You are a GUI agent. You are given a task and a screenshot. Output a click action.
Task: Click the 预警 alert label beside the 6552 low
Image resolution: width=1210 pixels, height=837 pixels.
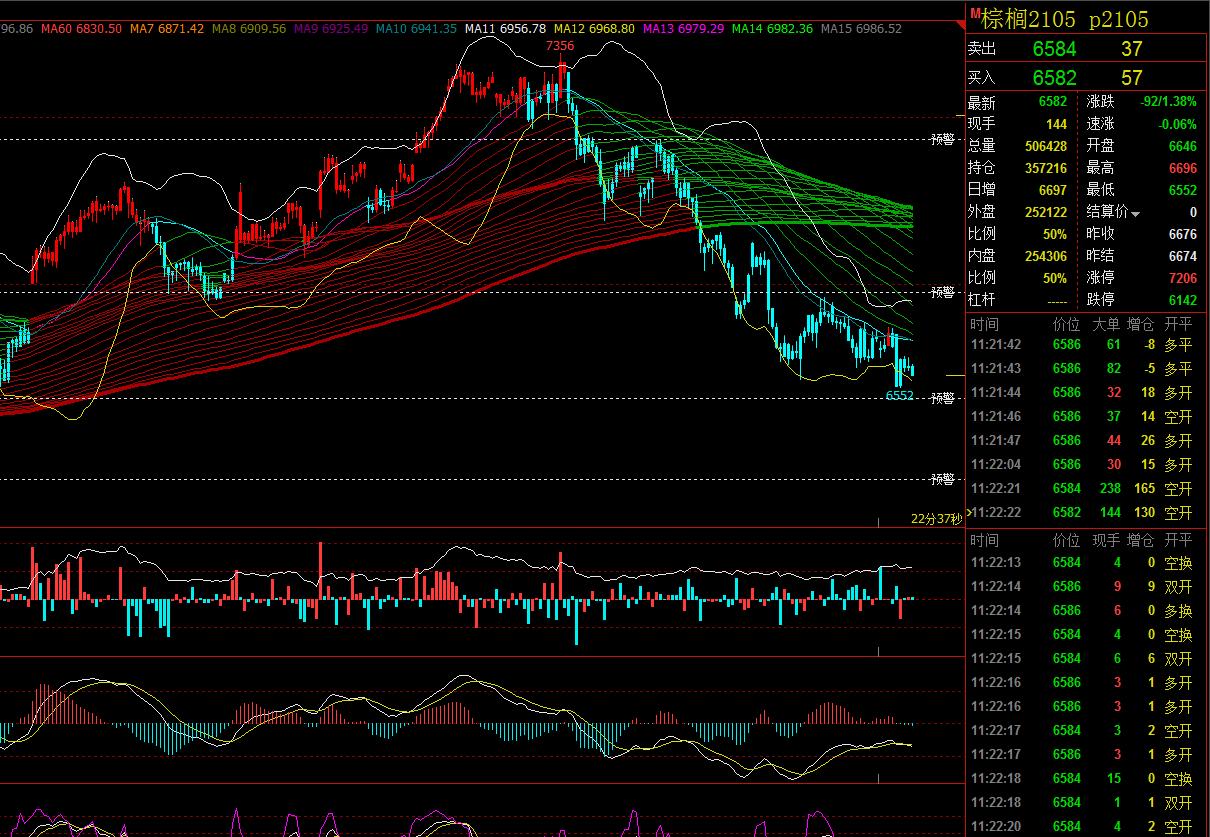coord(943,398)
